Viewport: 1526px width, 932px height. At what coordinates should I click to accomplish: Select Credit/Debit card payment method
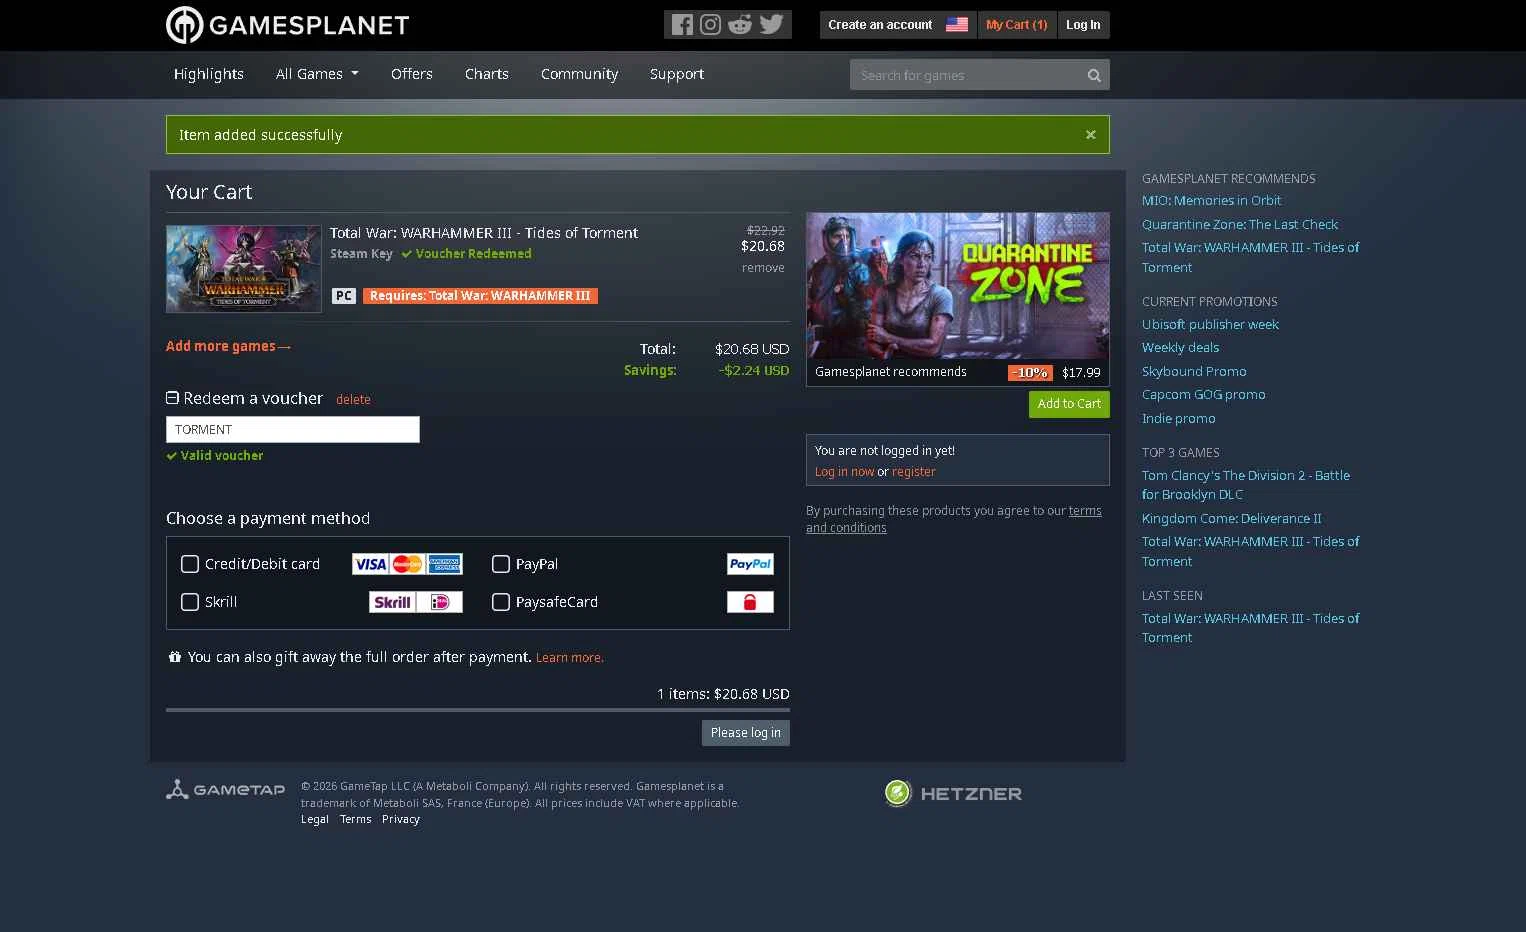pos(190,564)
